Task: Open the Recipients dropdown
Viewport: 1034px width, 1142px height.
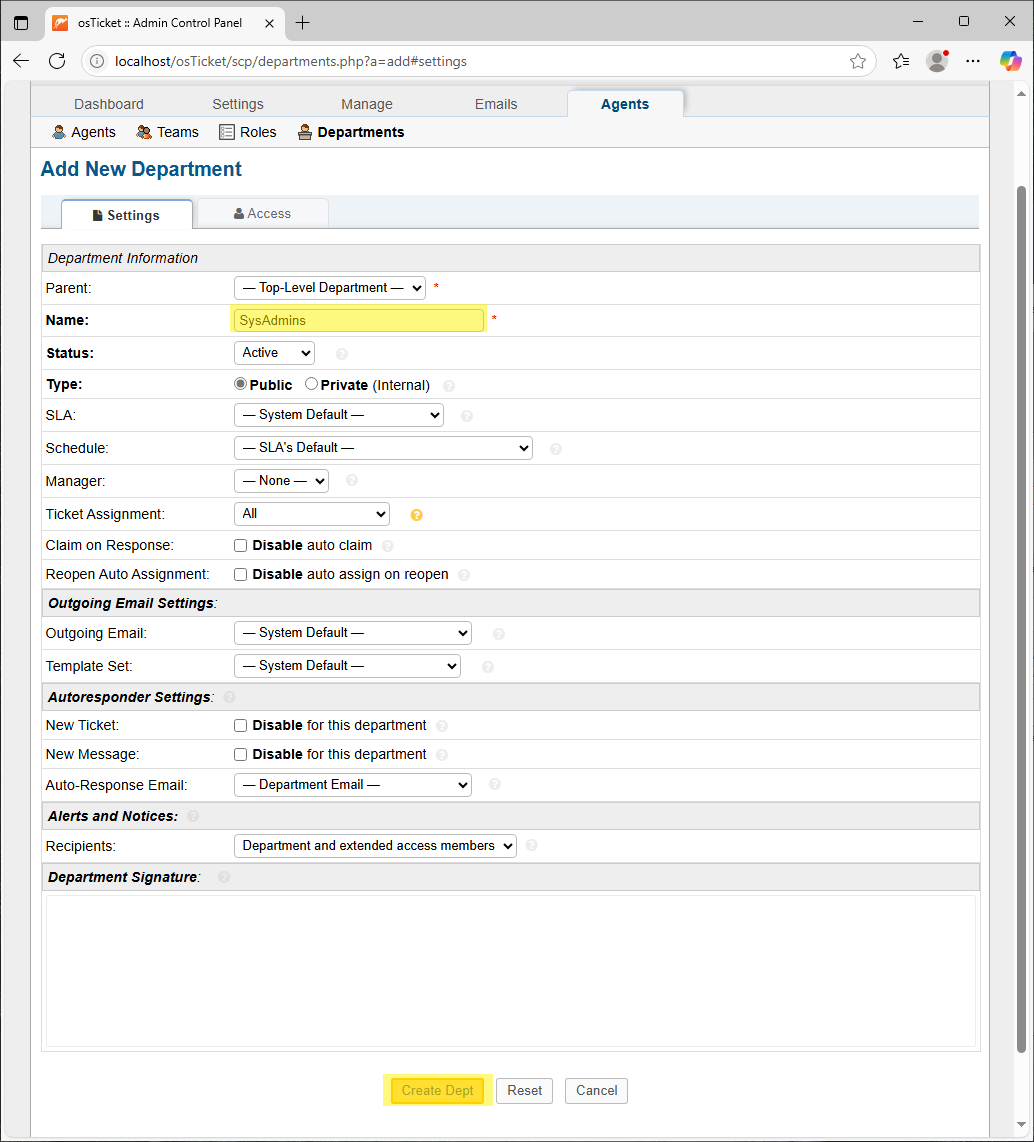Action: pyautogui.click(x=375, y=846)
